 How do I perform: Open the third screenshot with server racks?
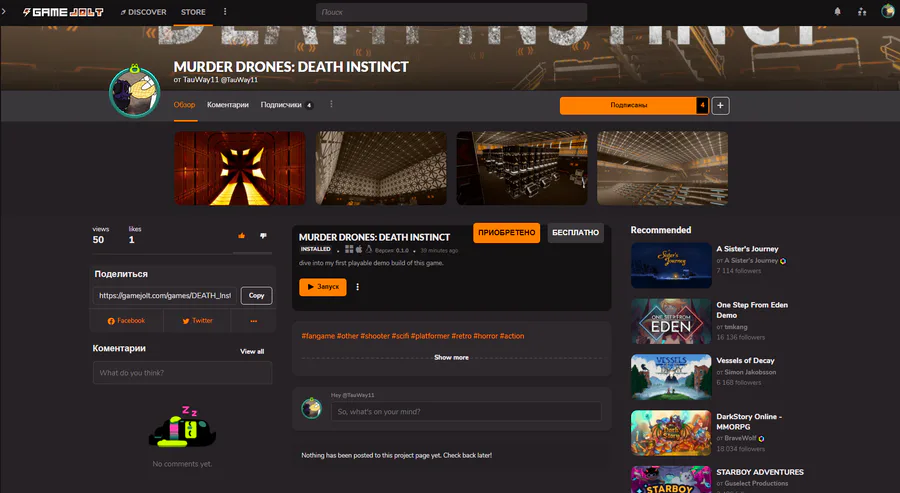(x=522, y=168)
